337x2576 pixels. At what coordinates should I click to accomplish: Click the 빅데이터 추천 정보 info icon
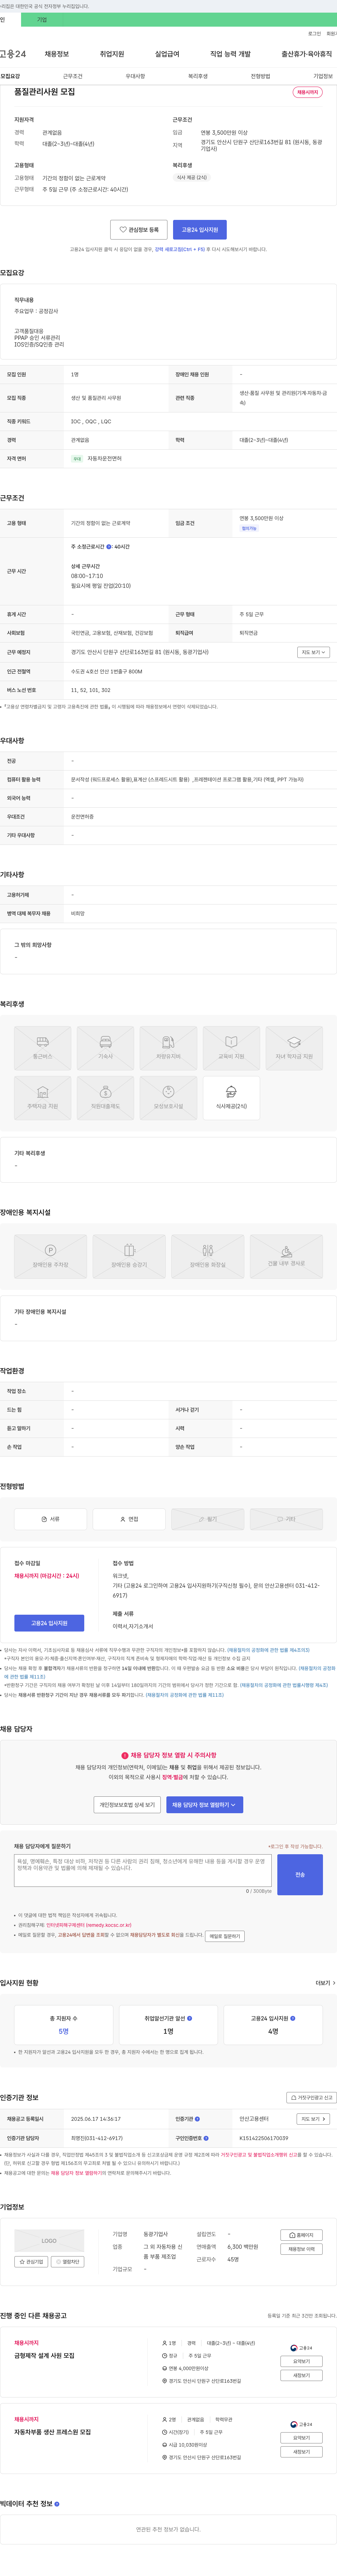click(x=57, y=2504)
